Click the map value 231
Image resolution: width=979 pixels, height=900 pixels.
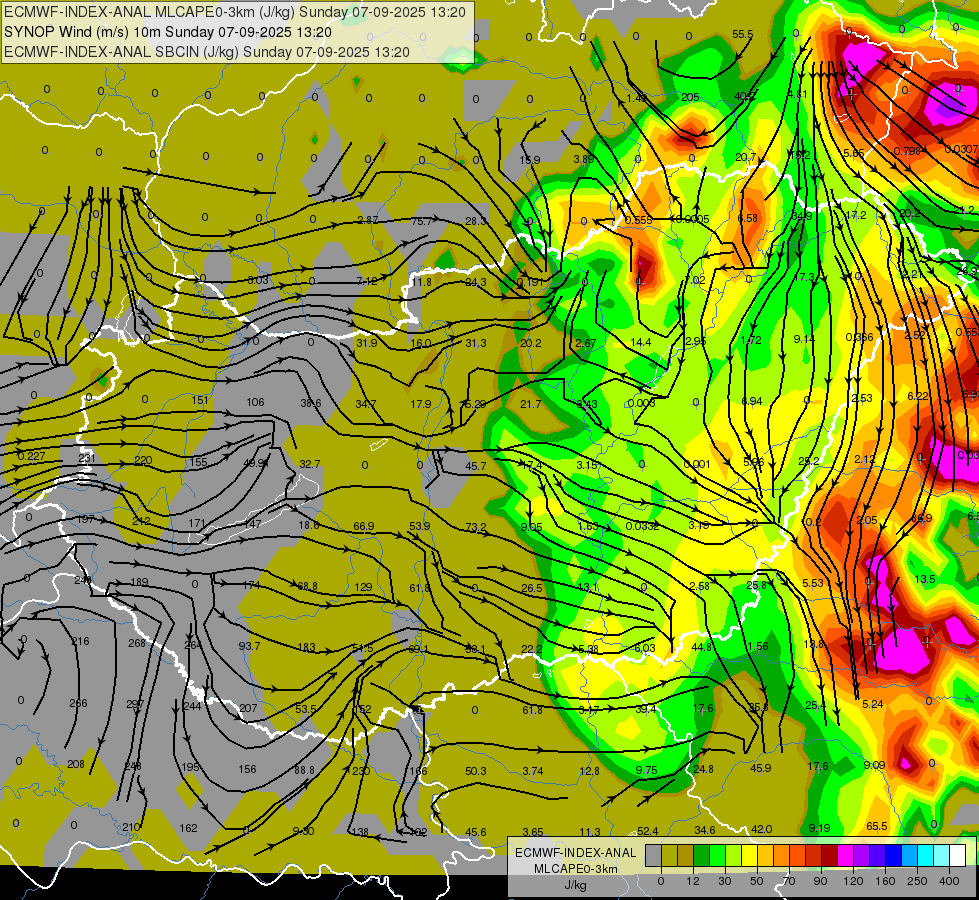[87, 458]
